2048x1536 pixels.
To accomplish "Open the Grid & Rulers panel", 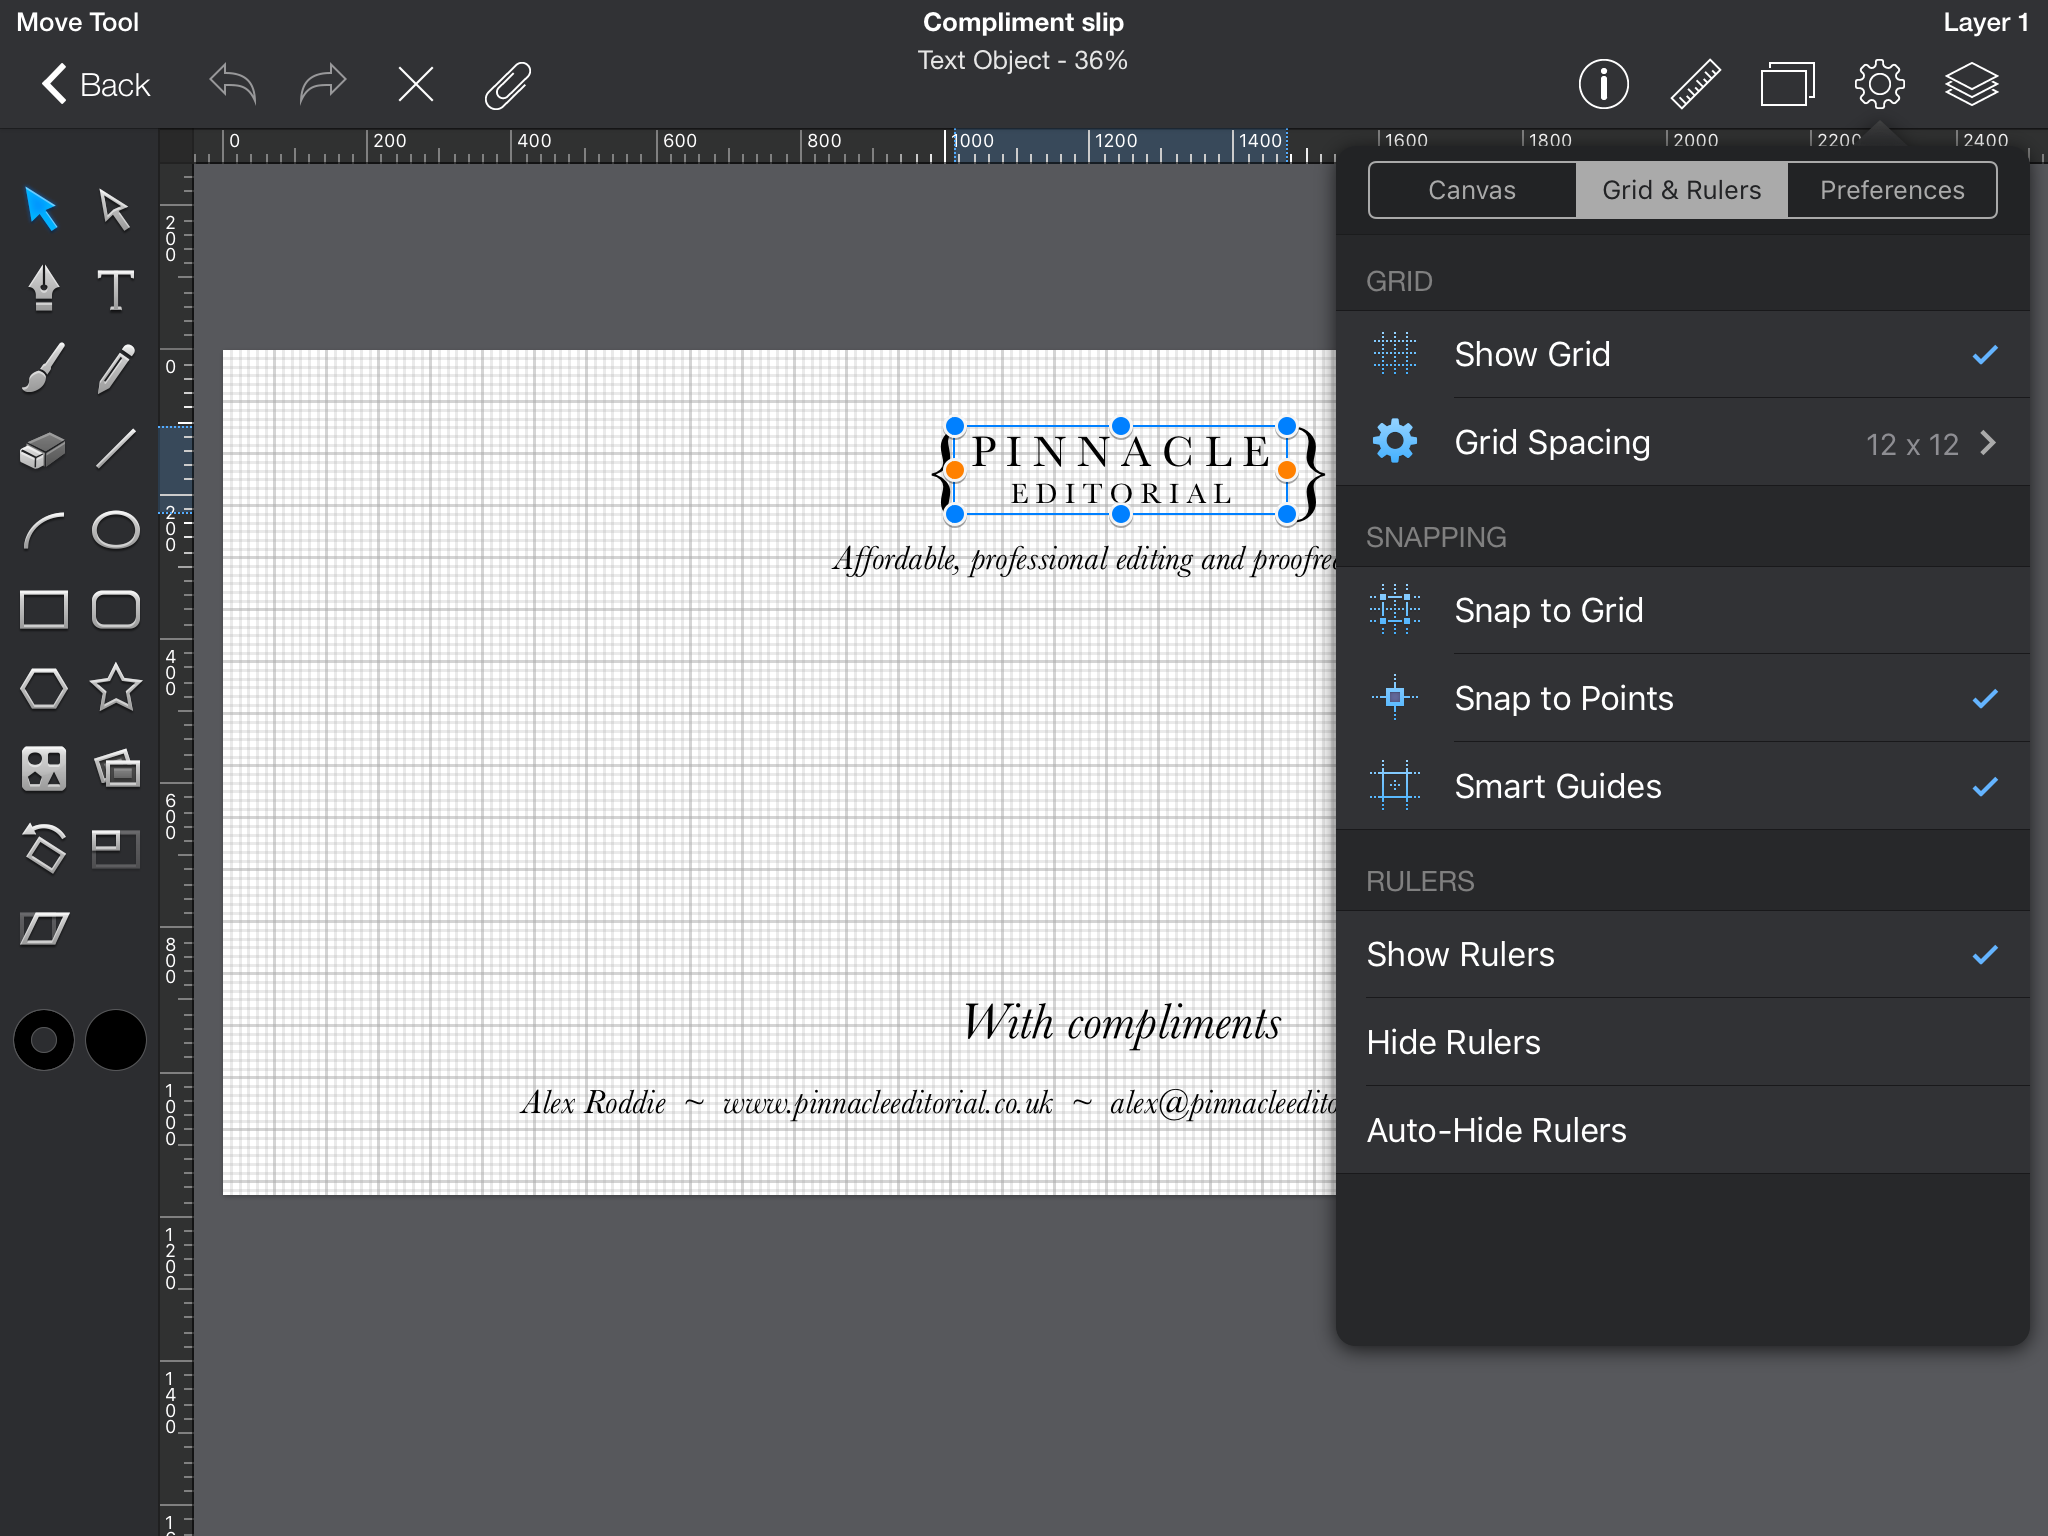I will tap(1682, 189).
